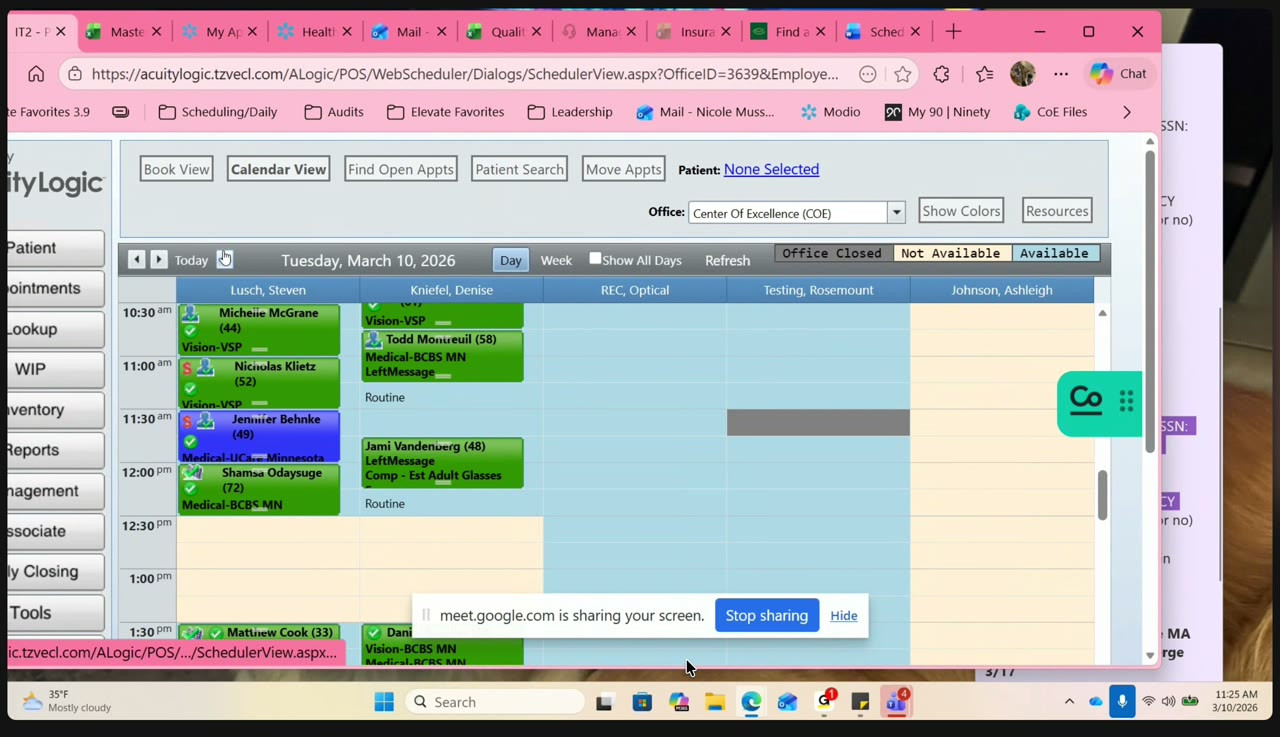The height and width of the screenshot is (737, 1280).
Task: Click Resources button
Action: [1057, 211]
